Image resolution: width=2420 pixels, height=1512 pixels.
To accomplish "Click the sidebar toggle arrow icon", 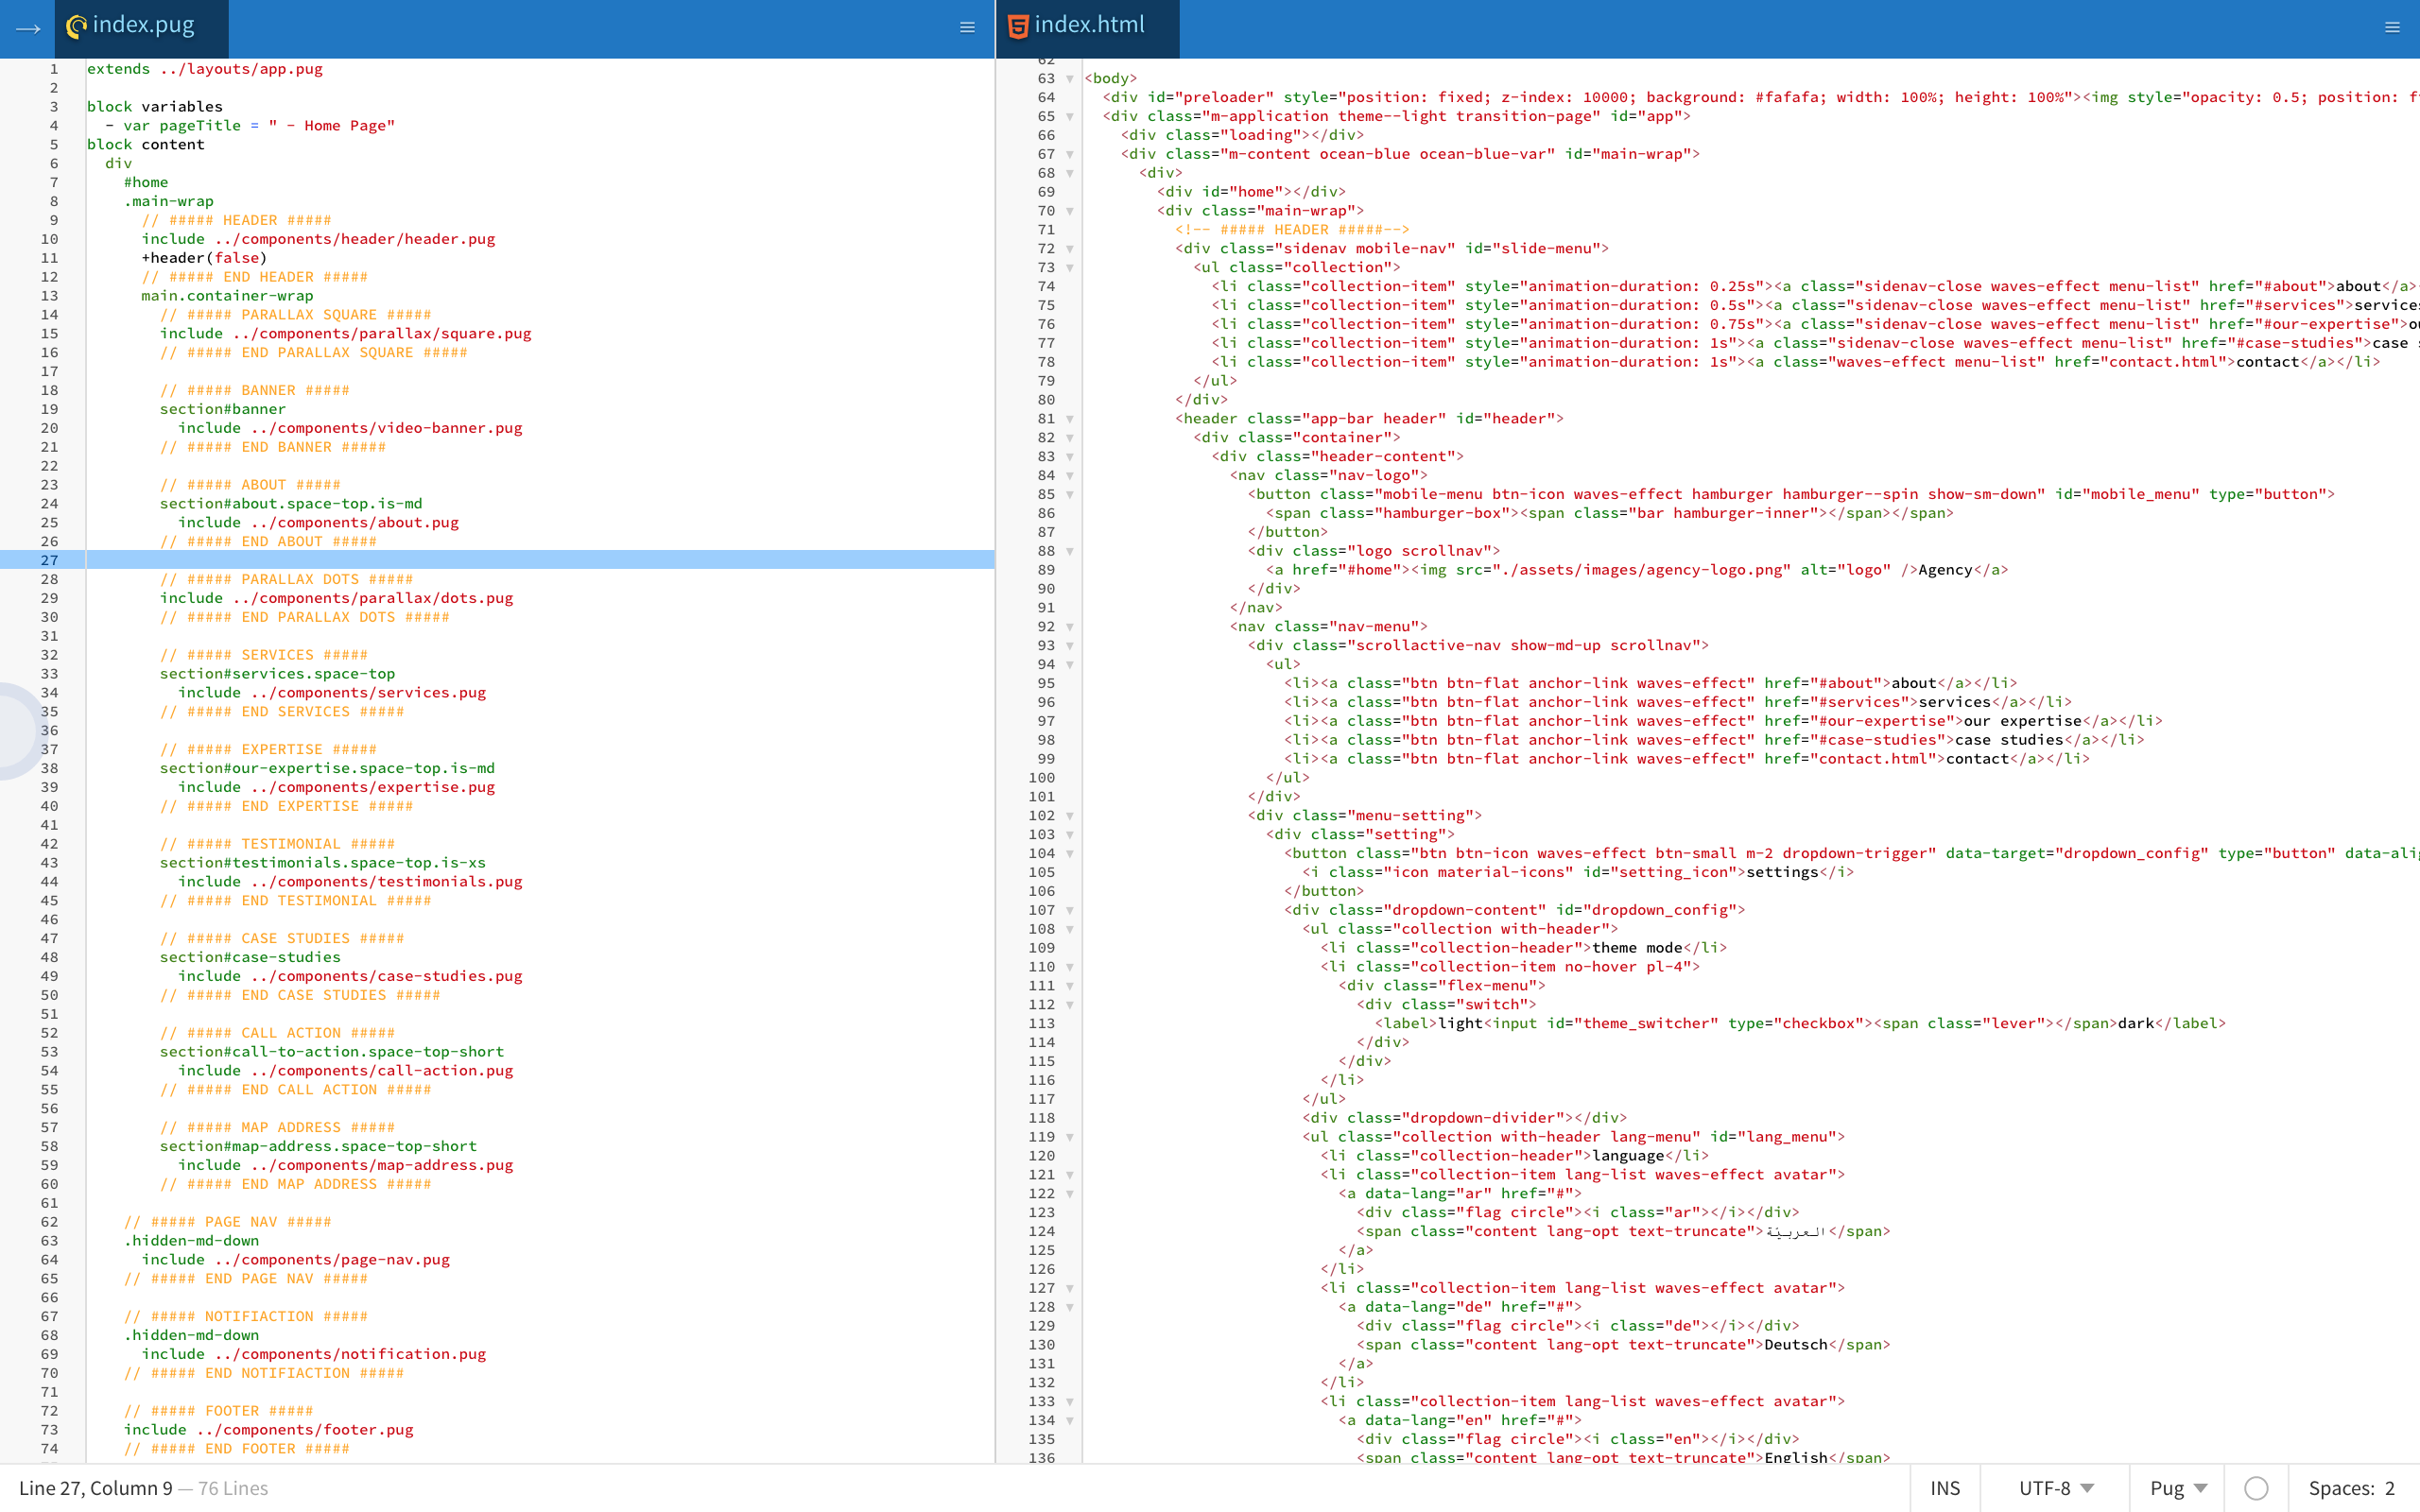I will pos(28,28).
